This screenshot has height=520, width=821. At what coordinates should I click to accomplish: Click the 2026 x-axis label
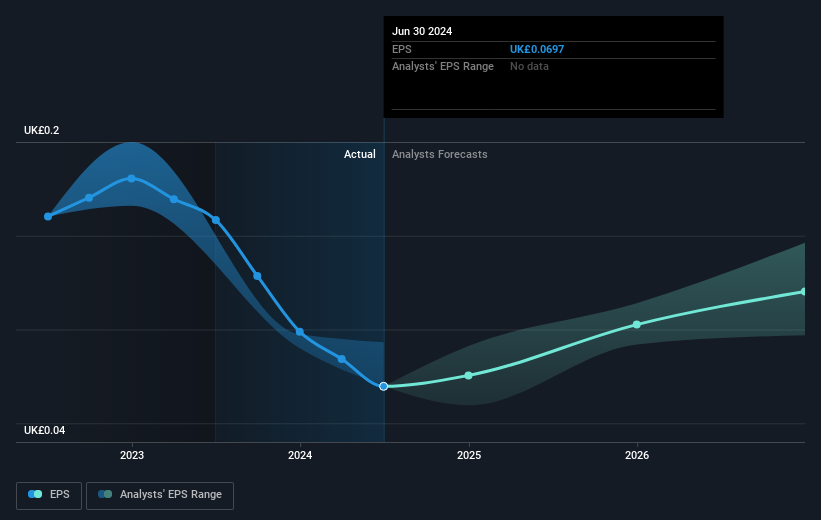pos(637,455)
